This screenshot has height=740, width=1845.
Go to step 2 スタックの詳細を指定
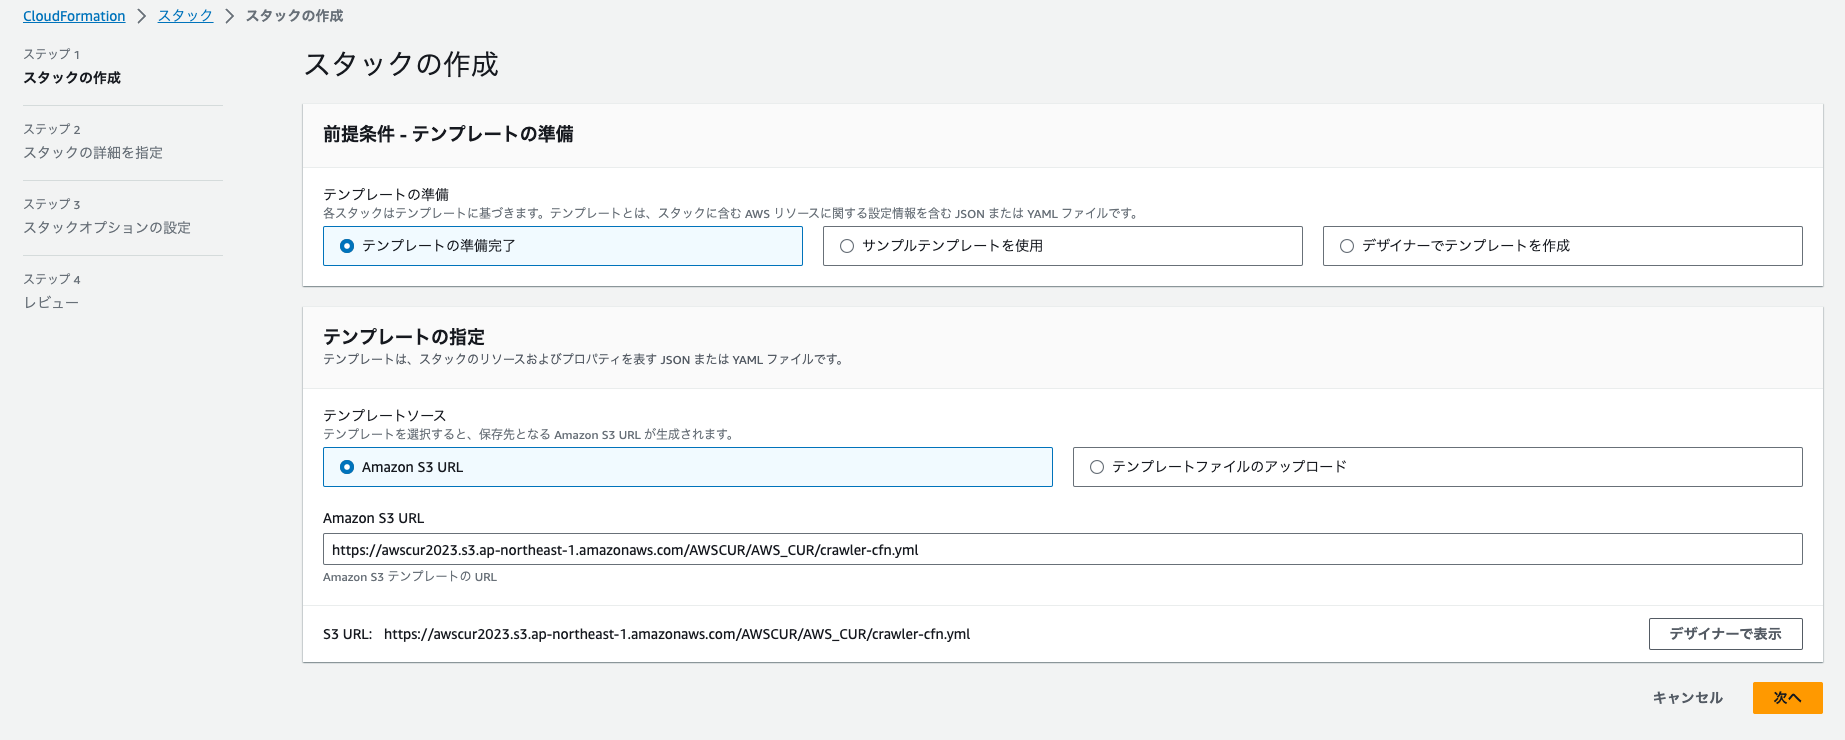click(93, 153)
